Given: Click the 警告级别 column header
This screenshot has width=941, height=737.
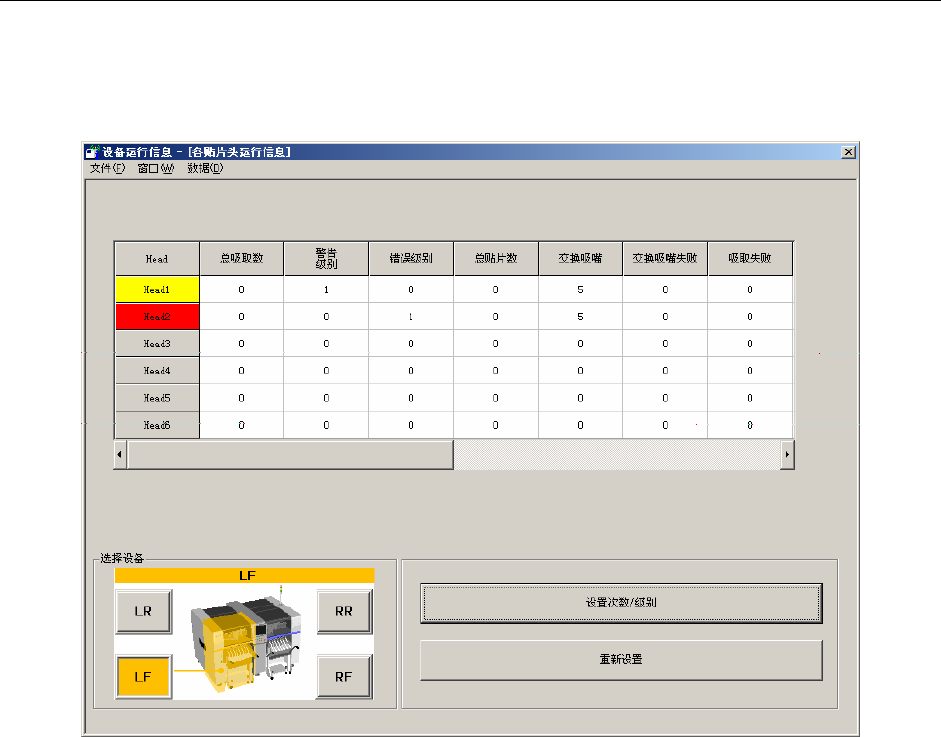Looking at the screenshot, I should tap(326, 259).
